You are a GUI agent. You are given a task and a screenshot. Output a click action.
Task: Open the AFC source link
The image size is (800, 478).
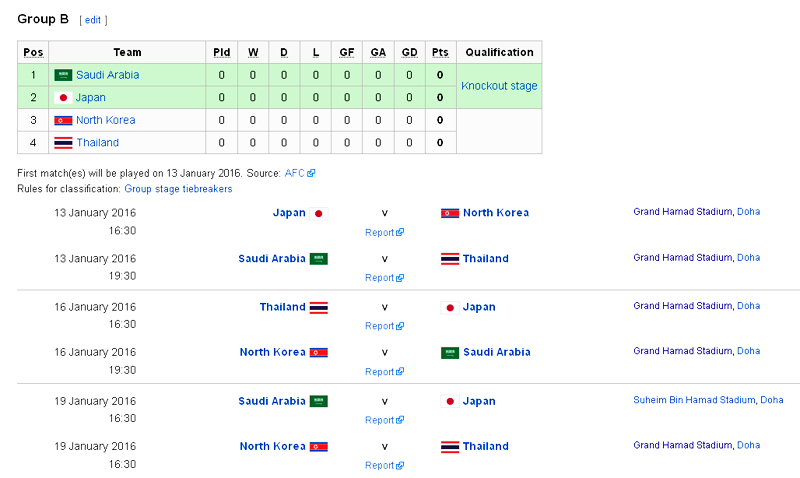[295, 173]
